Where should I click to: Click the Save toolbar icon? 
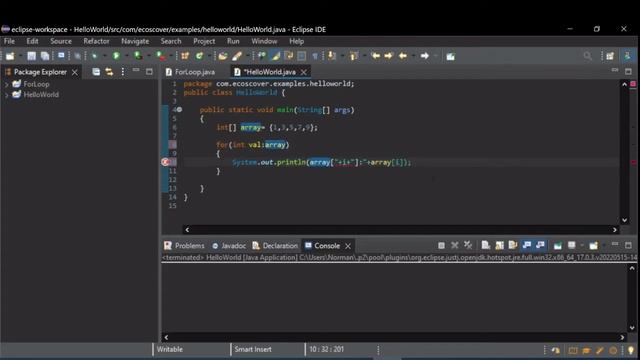point(31,56)
